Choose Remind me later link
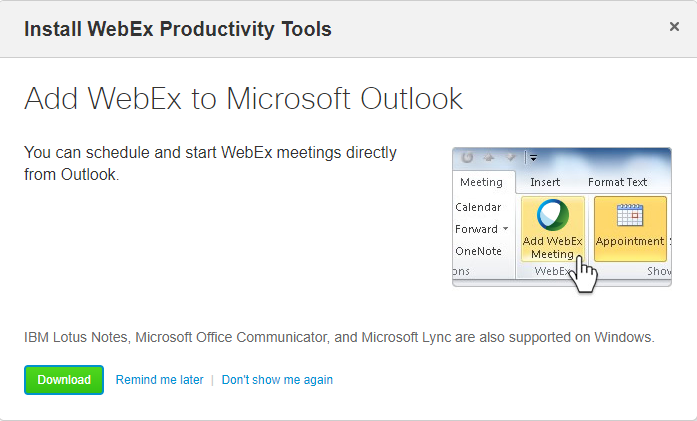697x421 pixels. 159,380
